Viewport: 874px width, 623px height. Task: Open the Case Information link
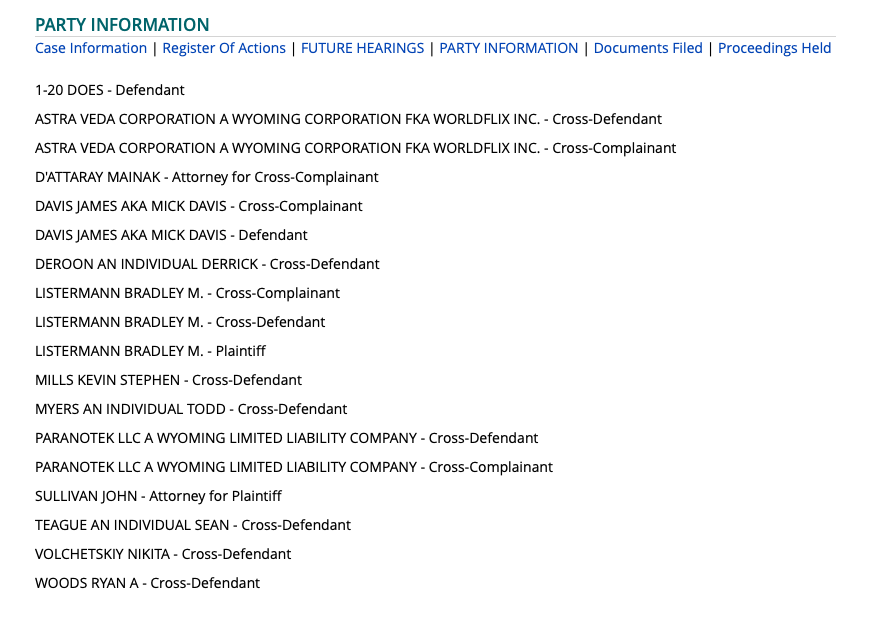tap(91, 48)
